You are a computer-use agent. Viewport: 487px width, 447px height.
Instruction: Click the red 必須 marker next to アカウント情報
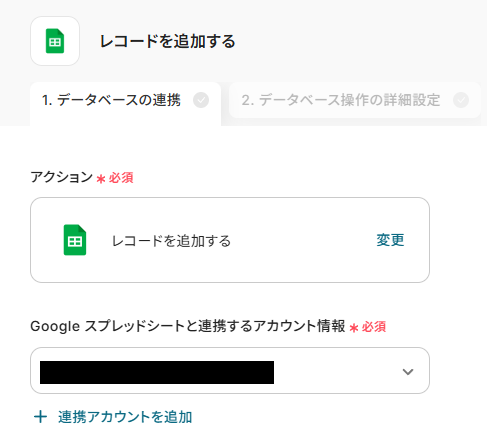pyautogui.click(x=374, y=327)
